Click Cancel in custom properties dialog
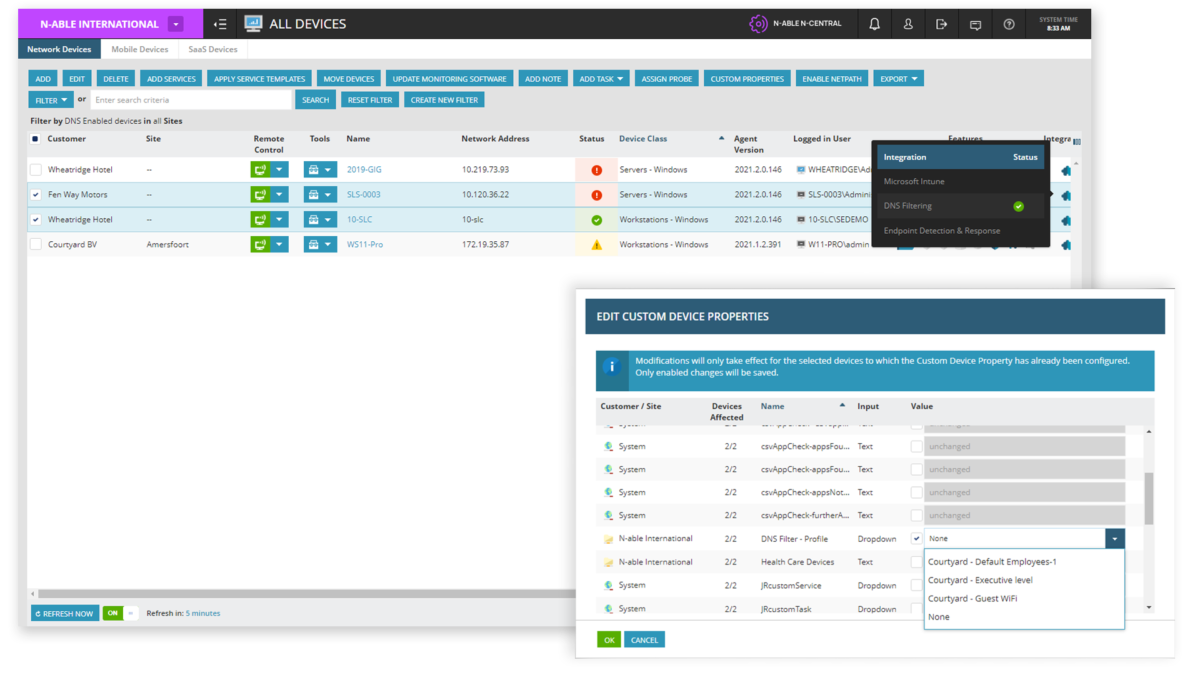 pyautogui.click(x=644, y=639)
